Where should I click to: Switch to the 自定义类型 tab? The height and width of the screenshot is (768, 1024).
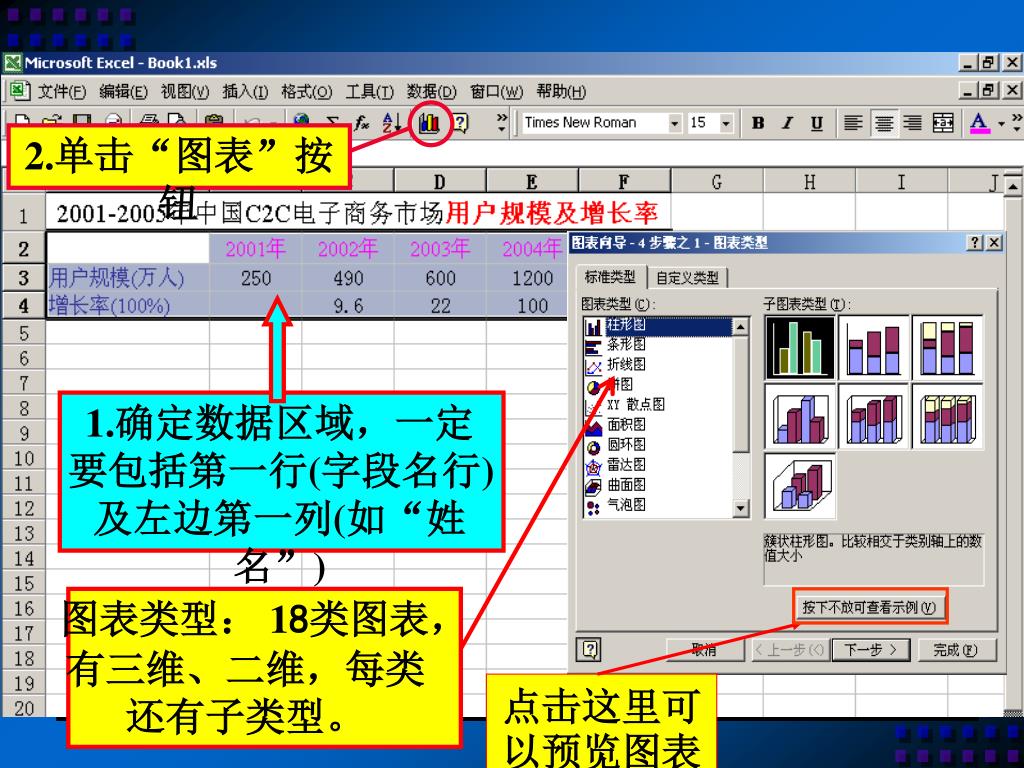(x=687, y=278)
